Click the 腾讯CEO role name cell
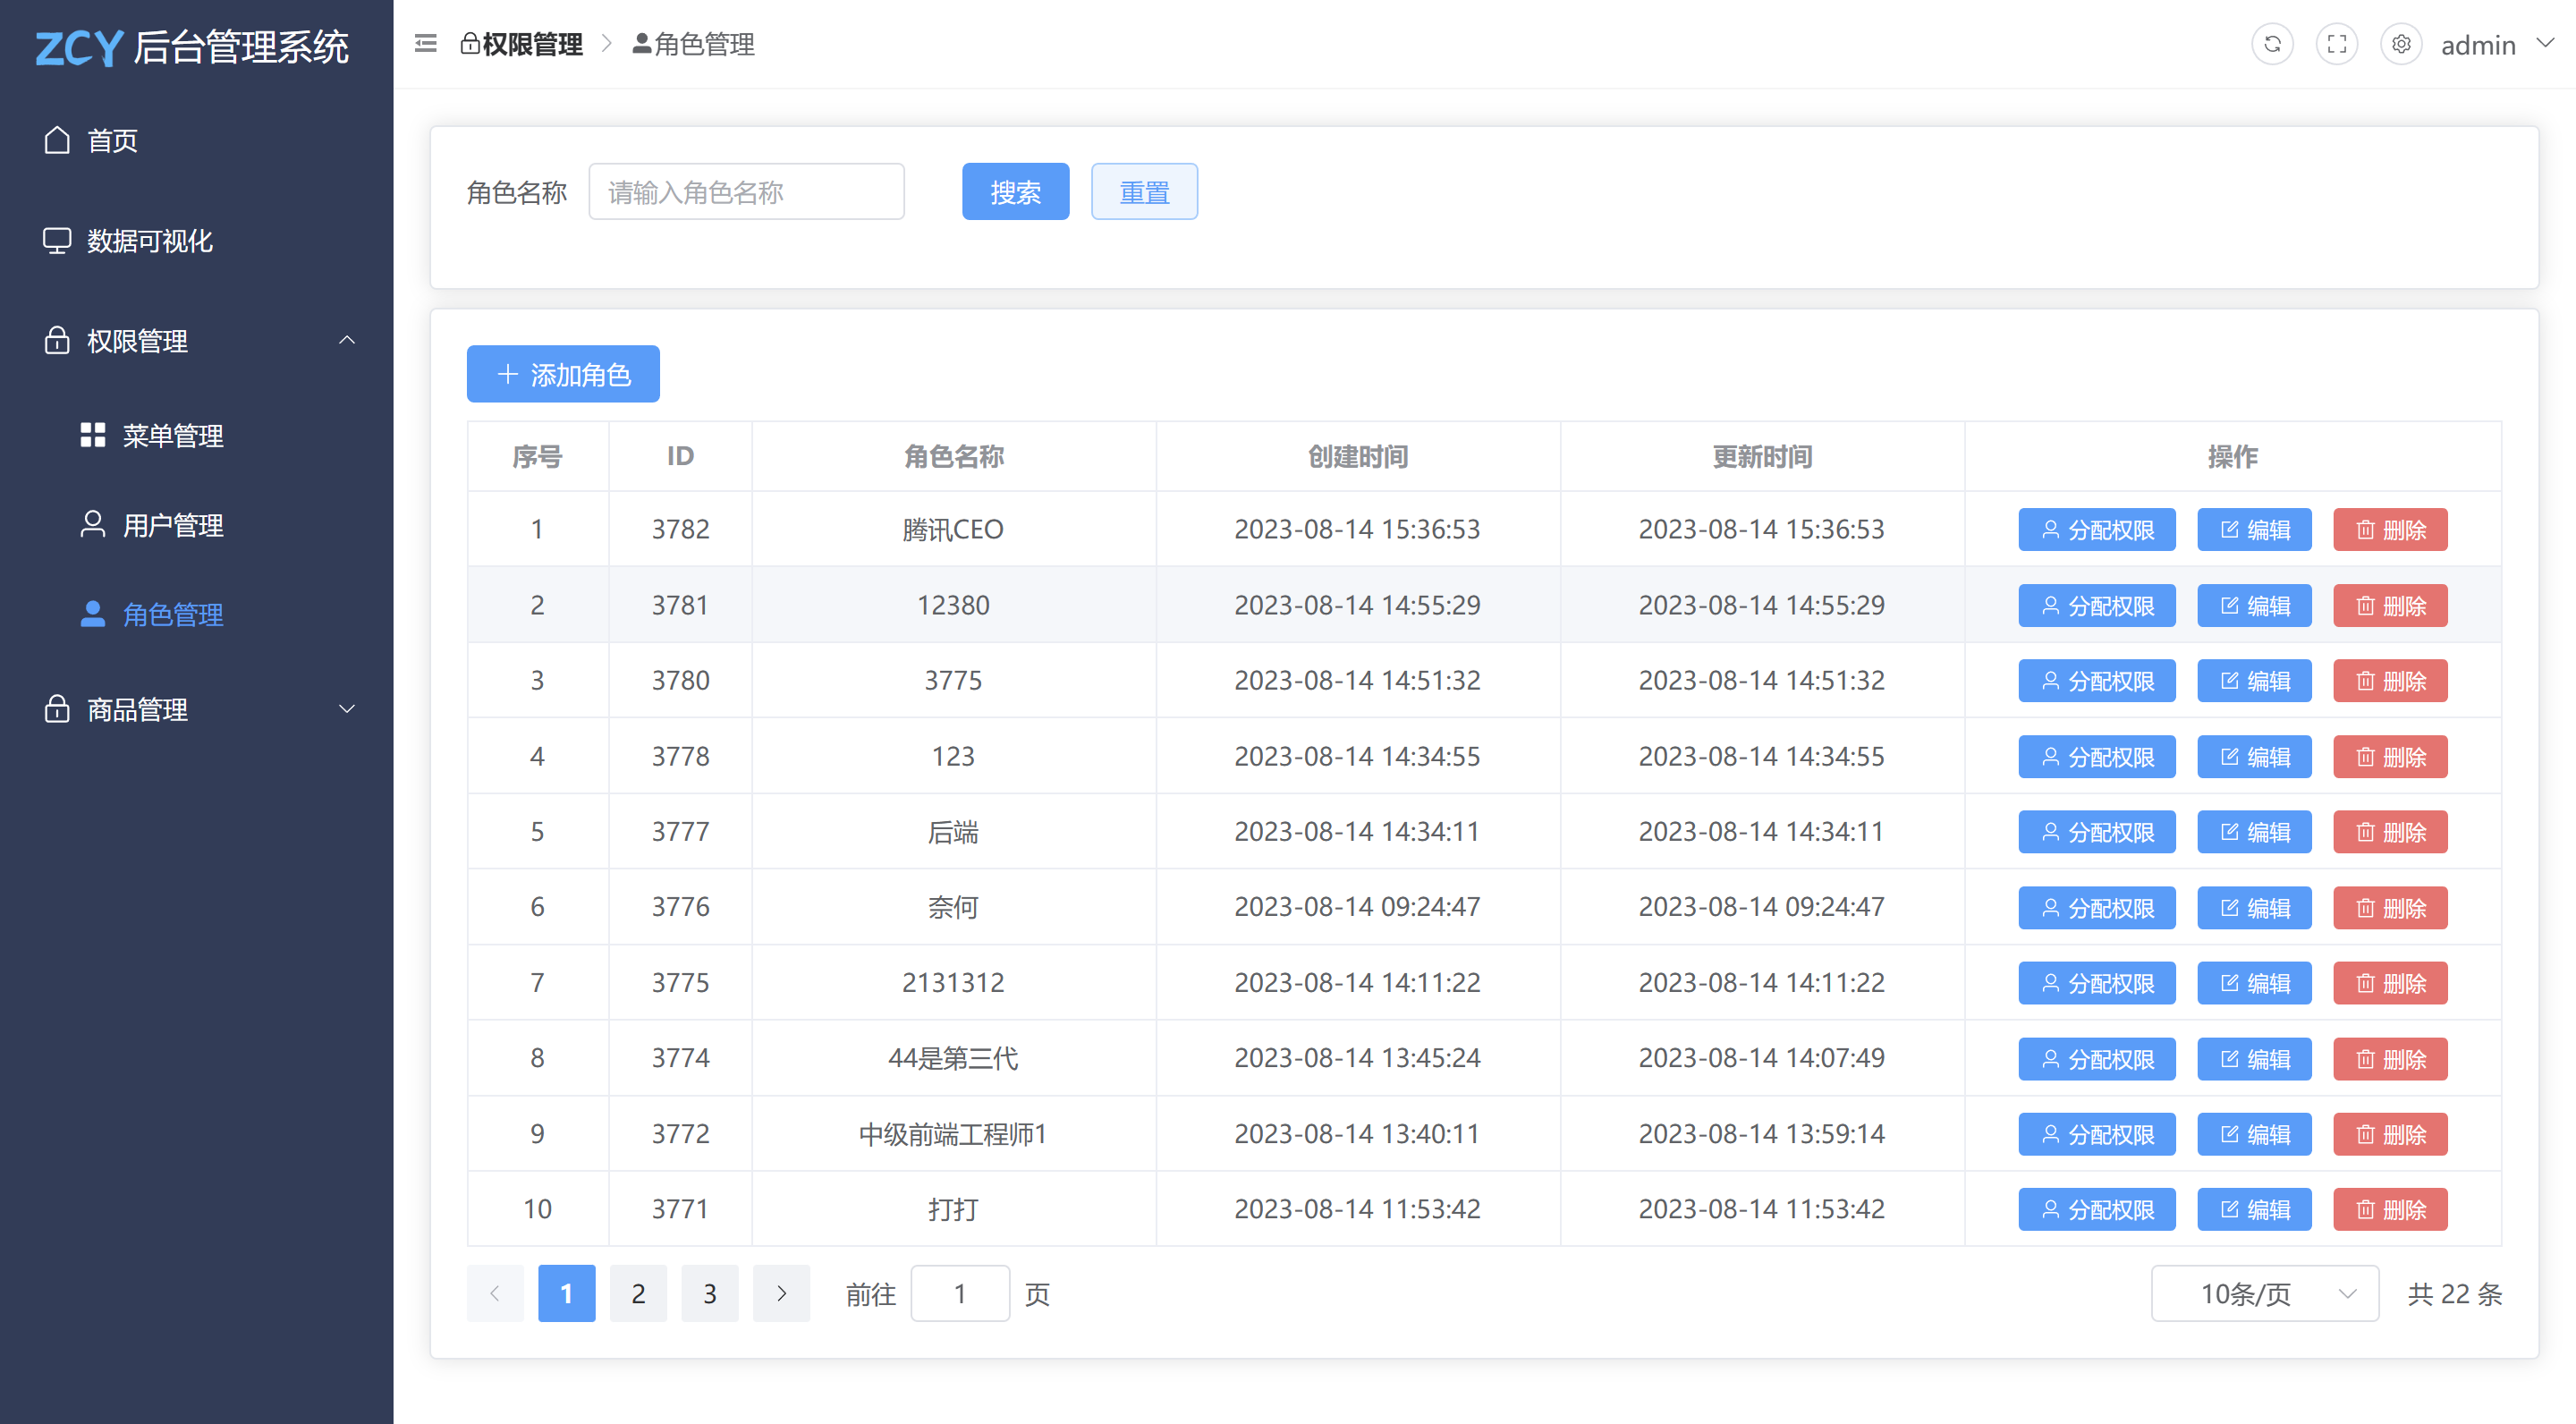Image resolution: width=2576 pixels, height=1424 pixels. click(x=953, y=529)
